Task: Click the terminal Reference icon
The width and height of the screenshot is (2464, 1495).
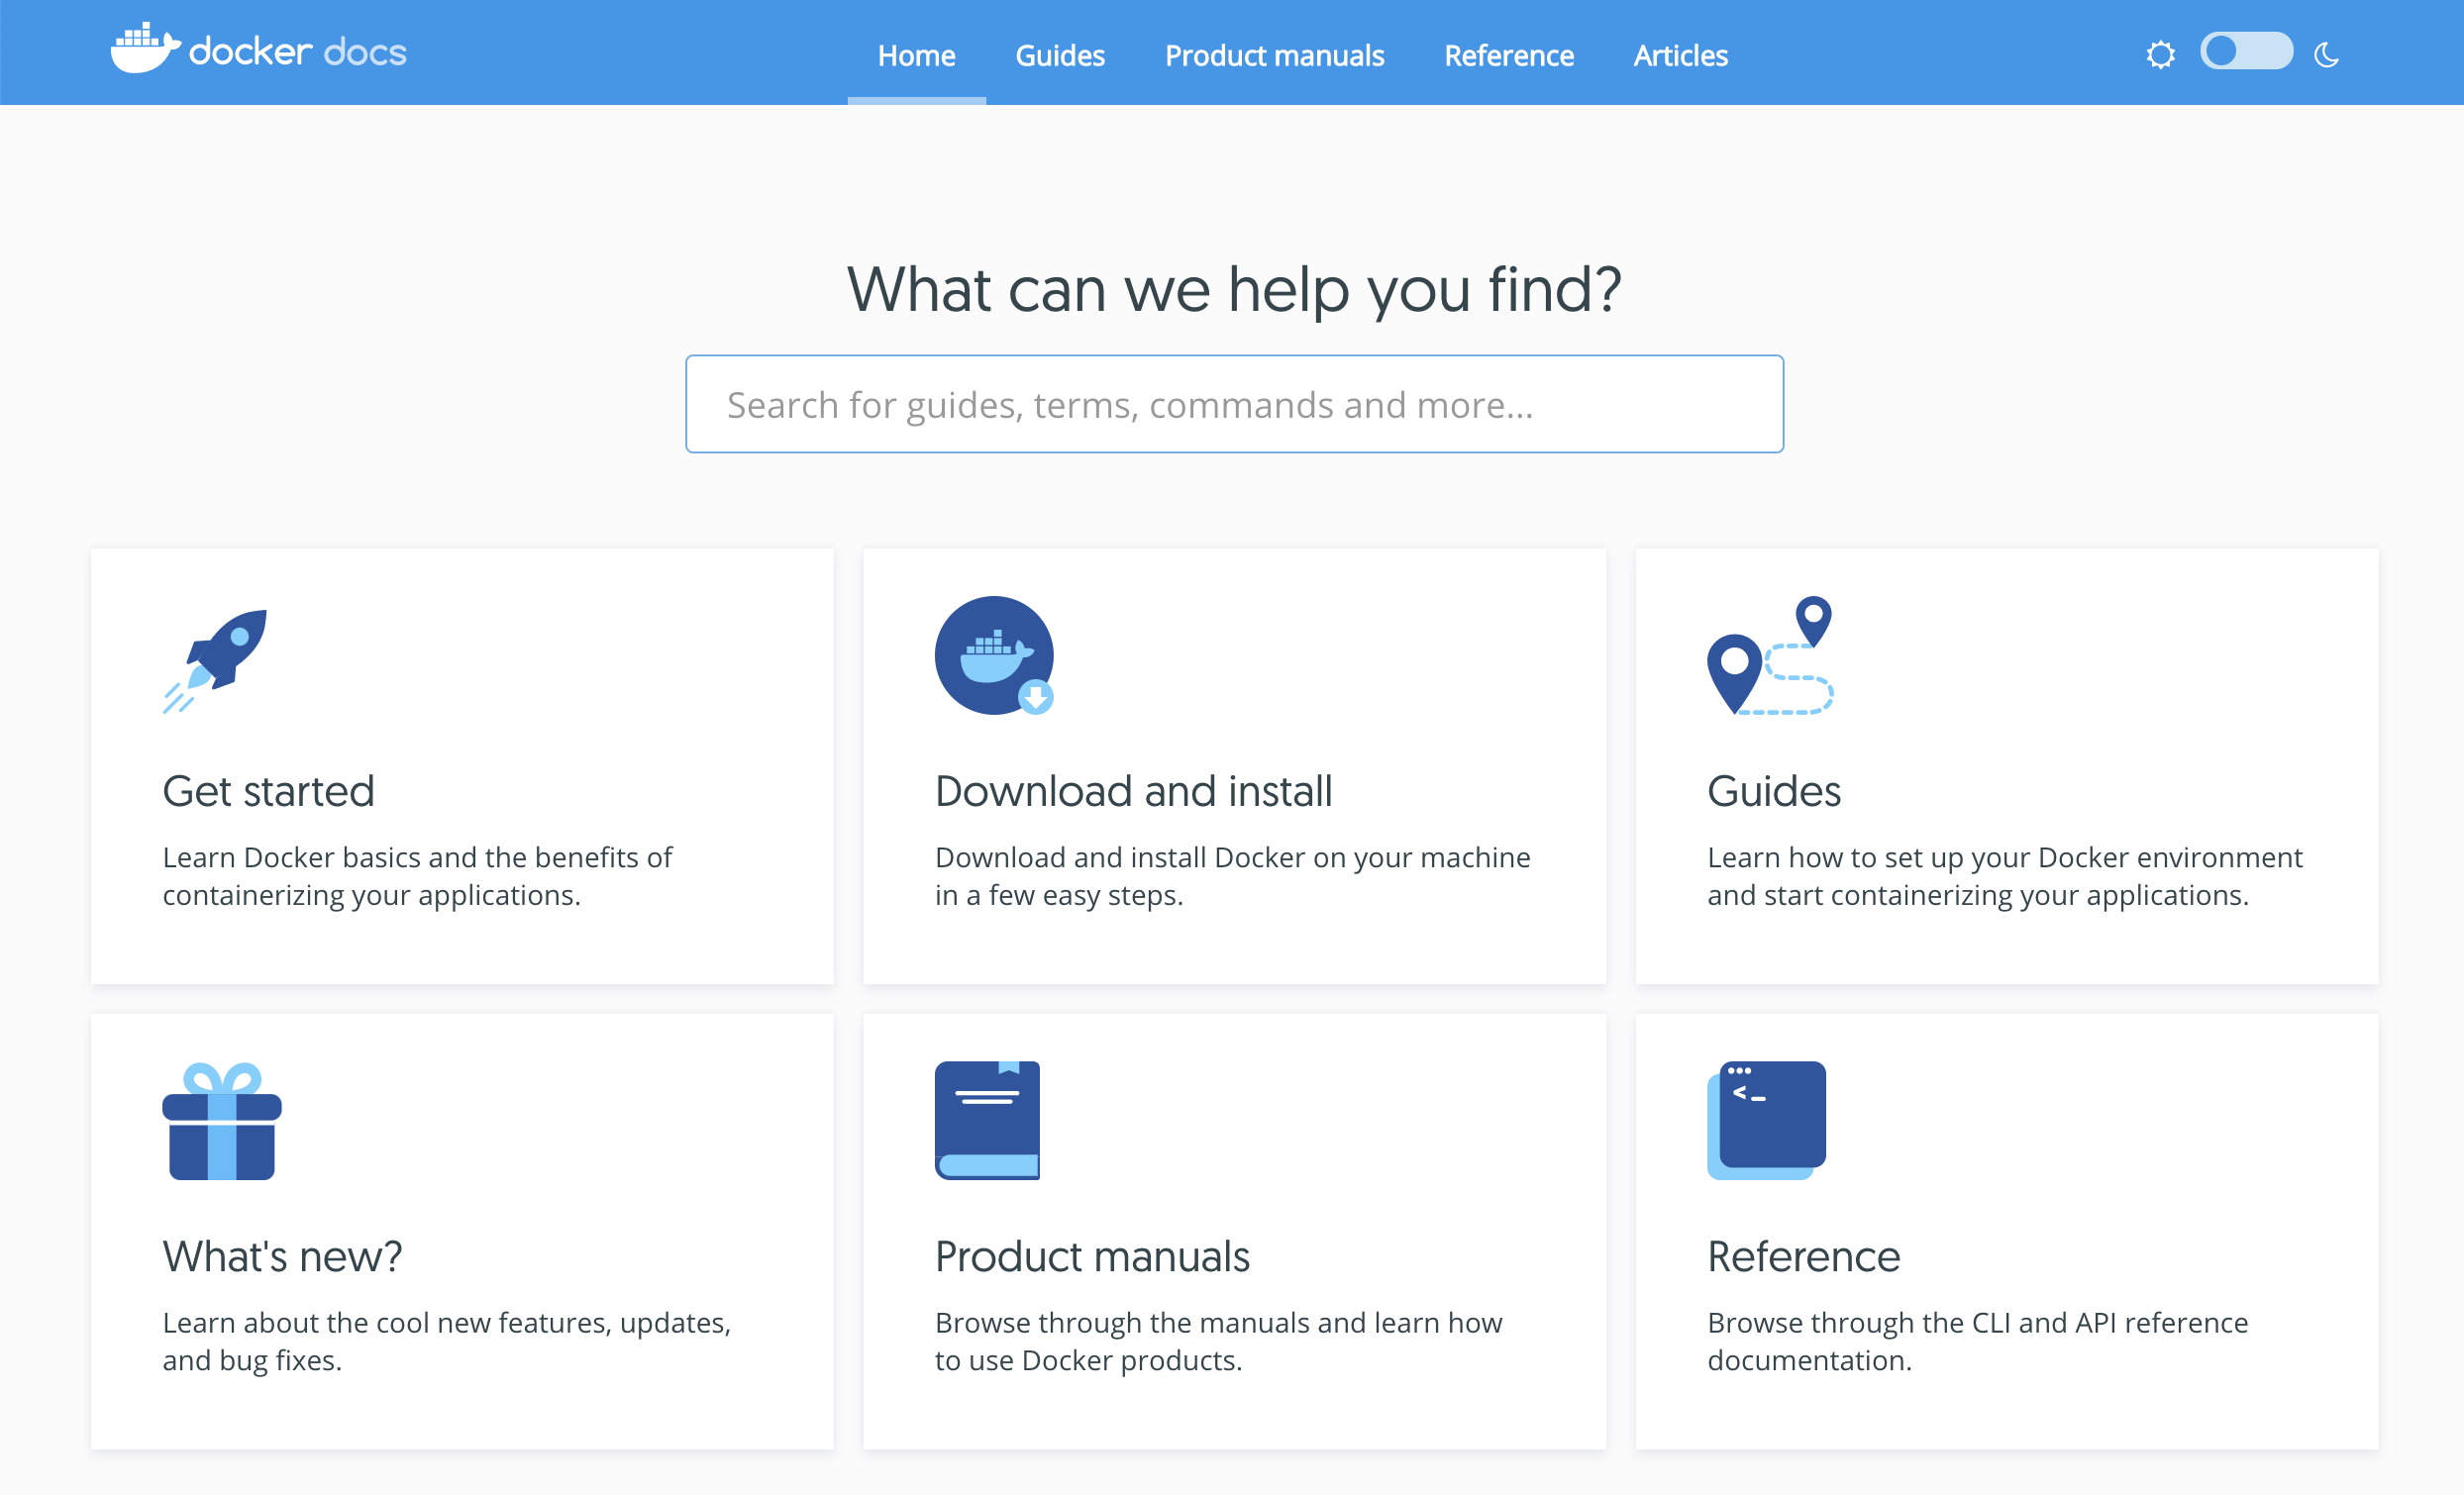Action: (1766, 1120)
